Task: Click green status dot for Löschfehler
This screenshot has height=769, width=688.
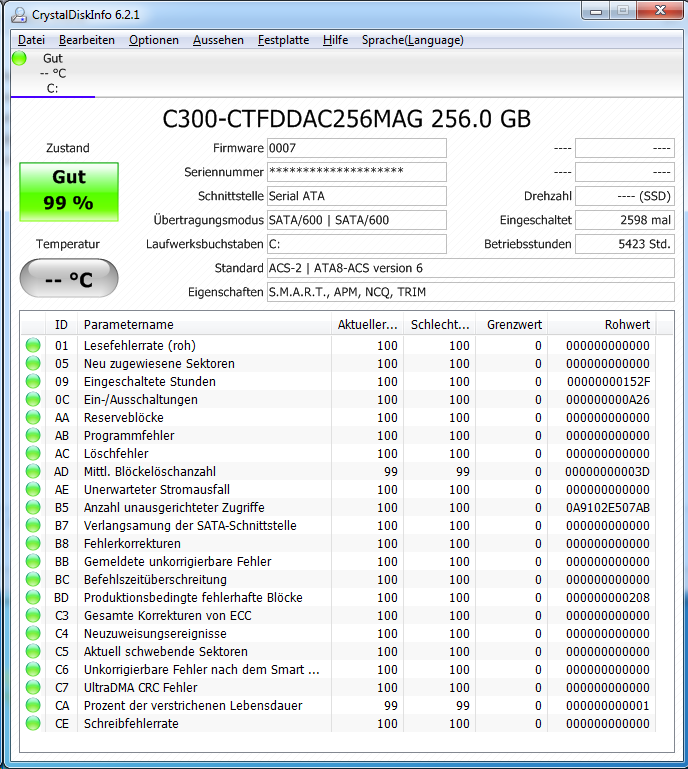Action: point(33,453)
